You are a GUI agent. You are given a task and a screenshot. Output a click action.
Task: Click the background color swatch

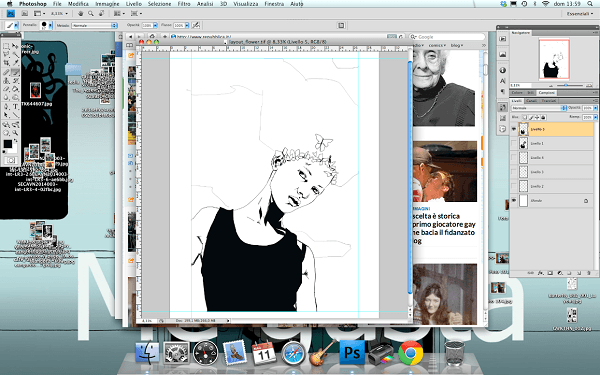point(15,150)
